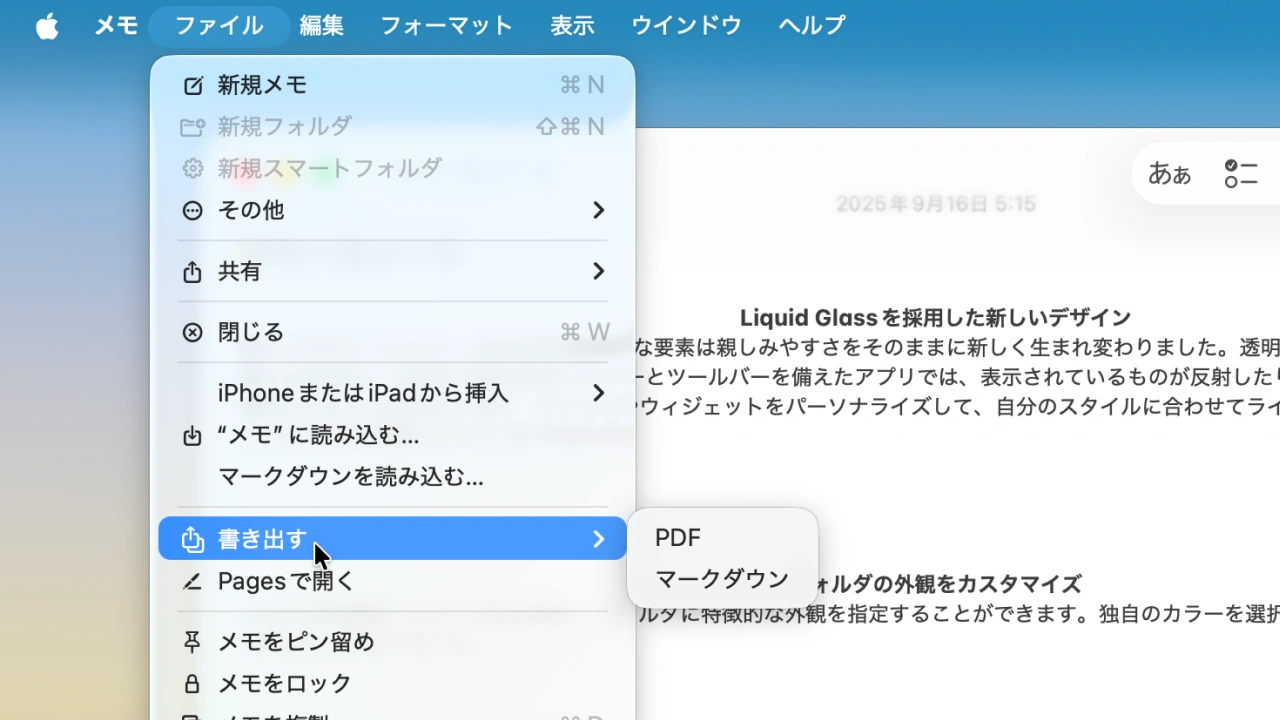
Task: Click the pencil icon beside Pagesで開く
Action: (x=193, y=582)
